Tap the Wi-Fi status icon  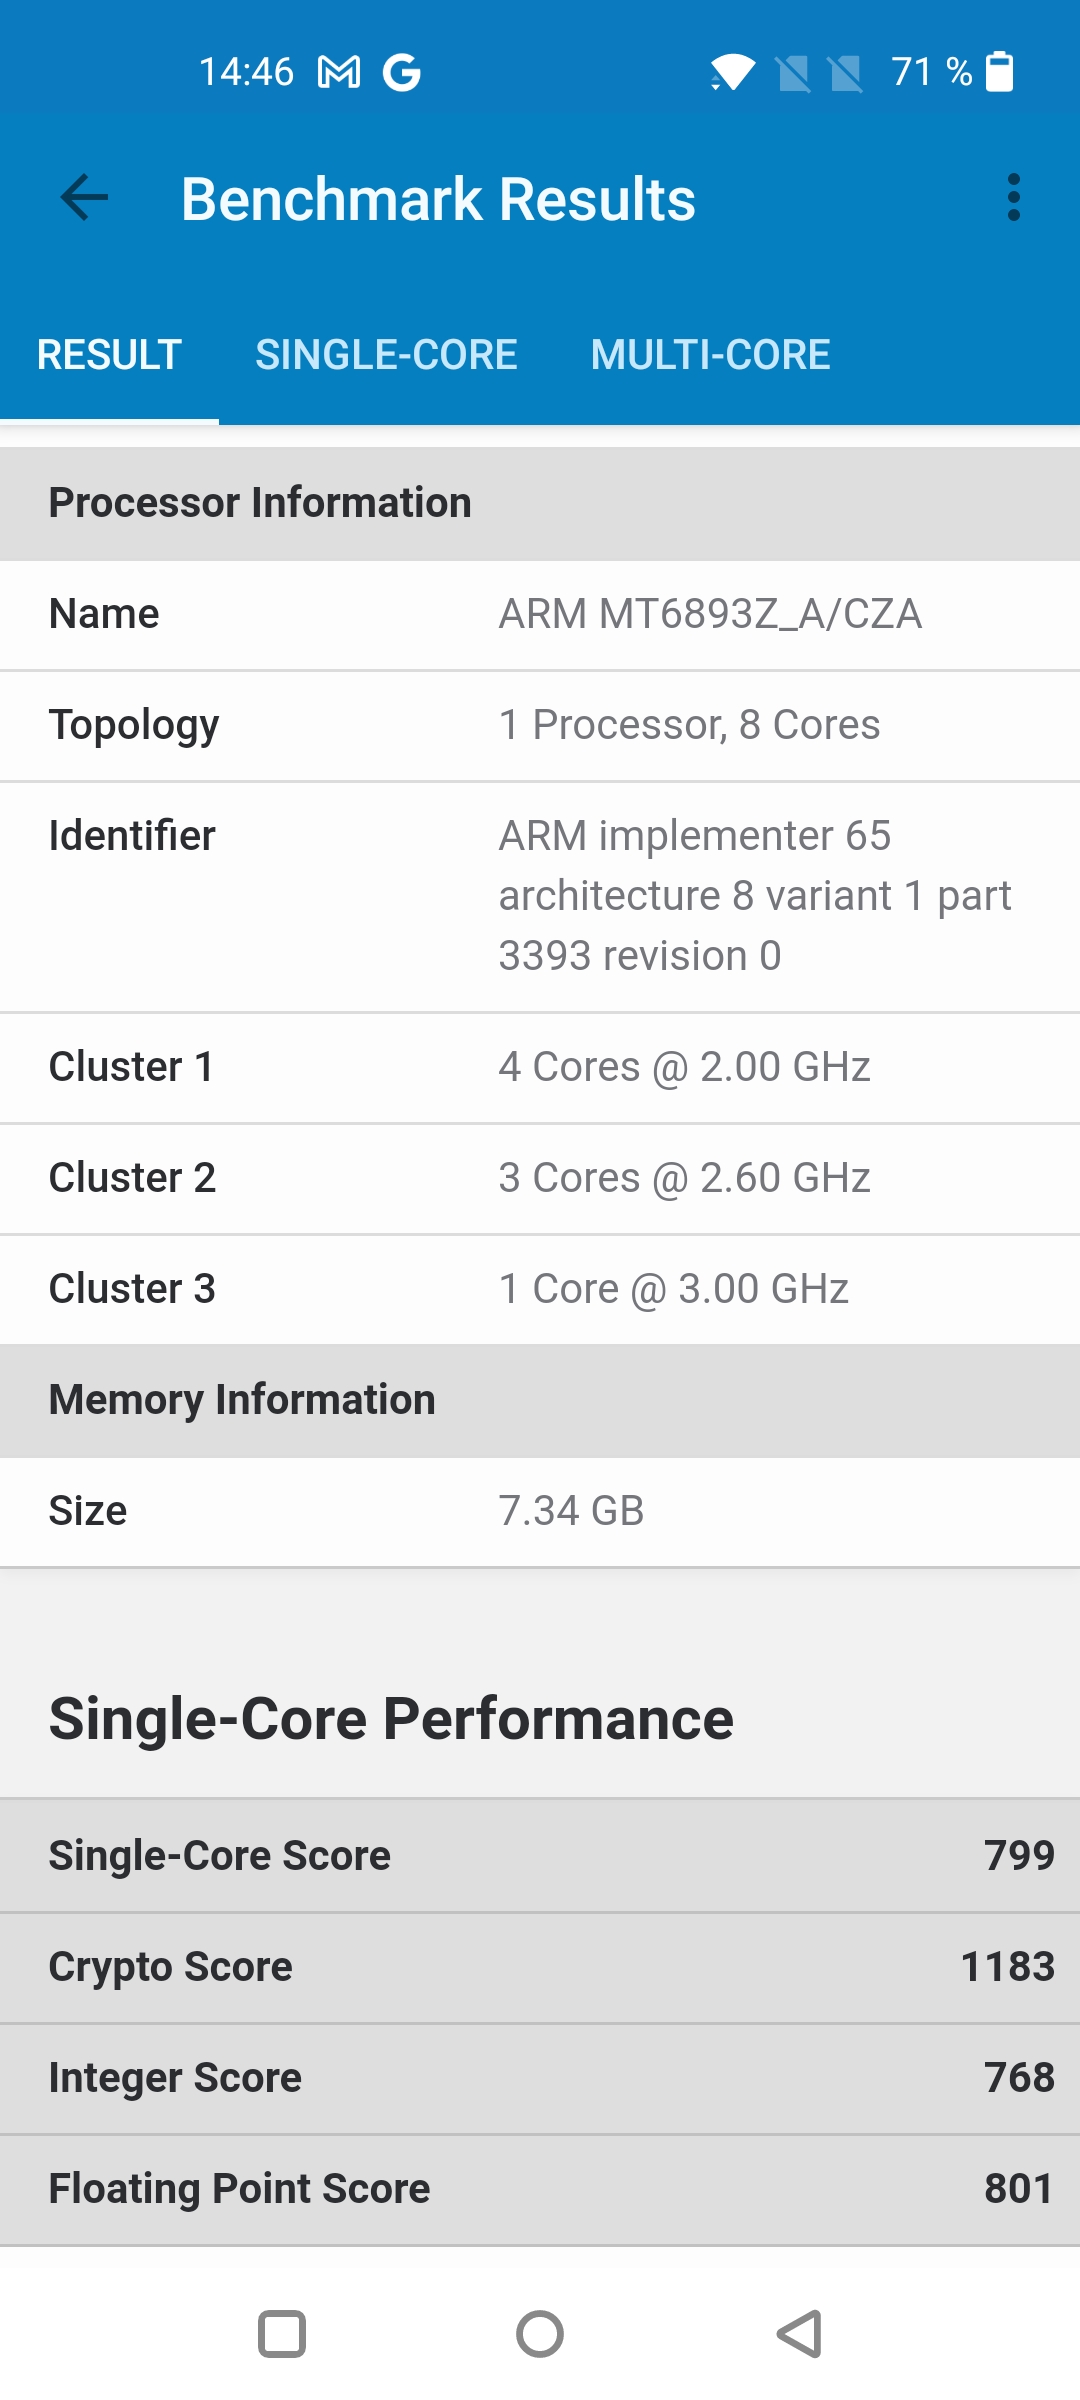click(x=732, y=72)
